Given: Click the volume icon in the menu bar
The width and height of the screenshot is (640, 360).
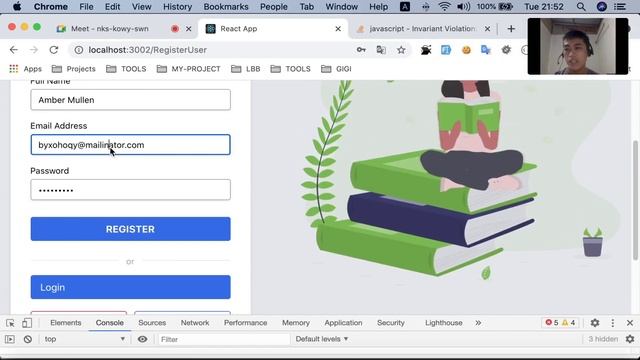Looking at the screenshot, I should pyautogui.click(x=463, y=7).
